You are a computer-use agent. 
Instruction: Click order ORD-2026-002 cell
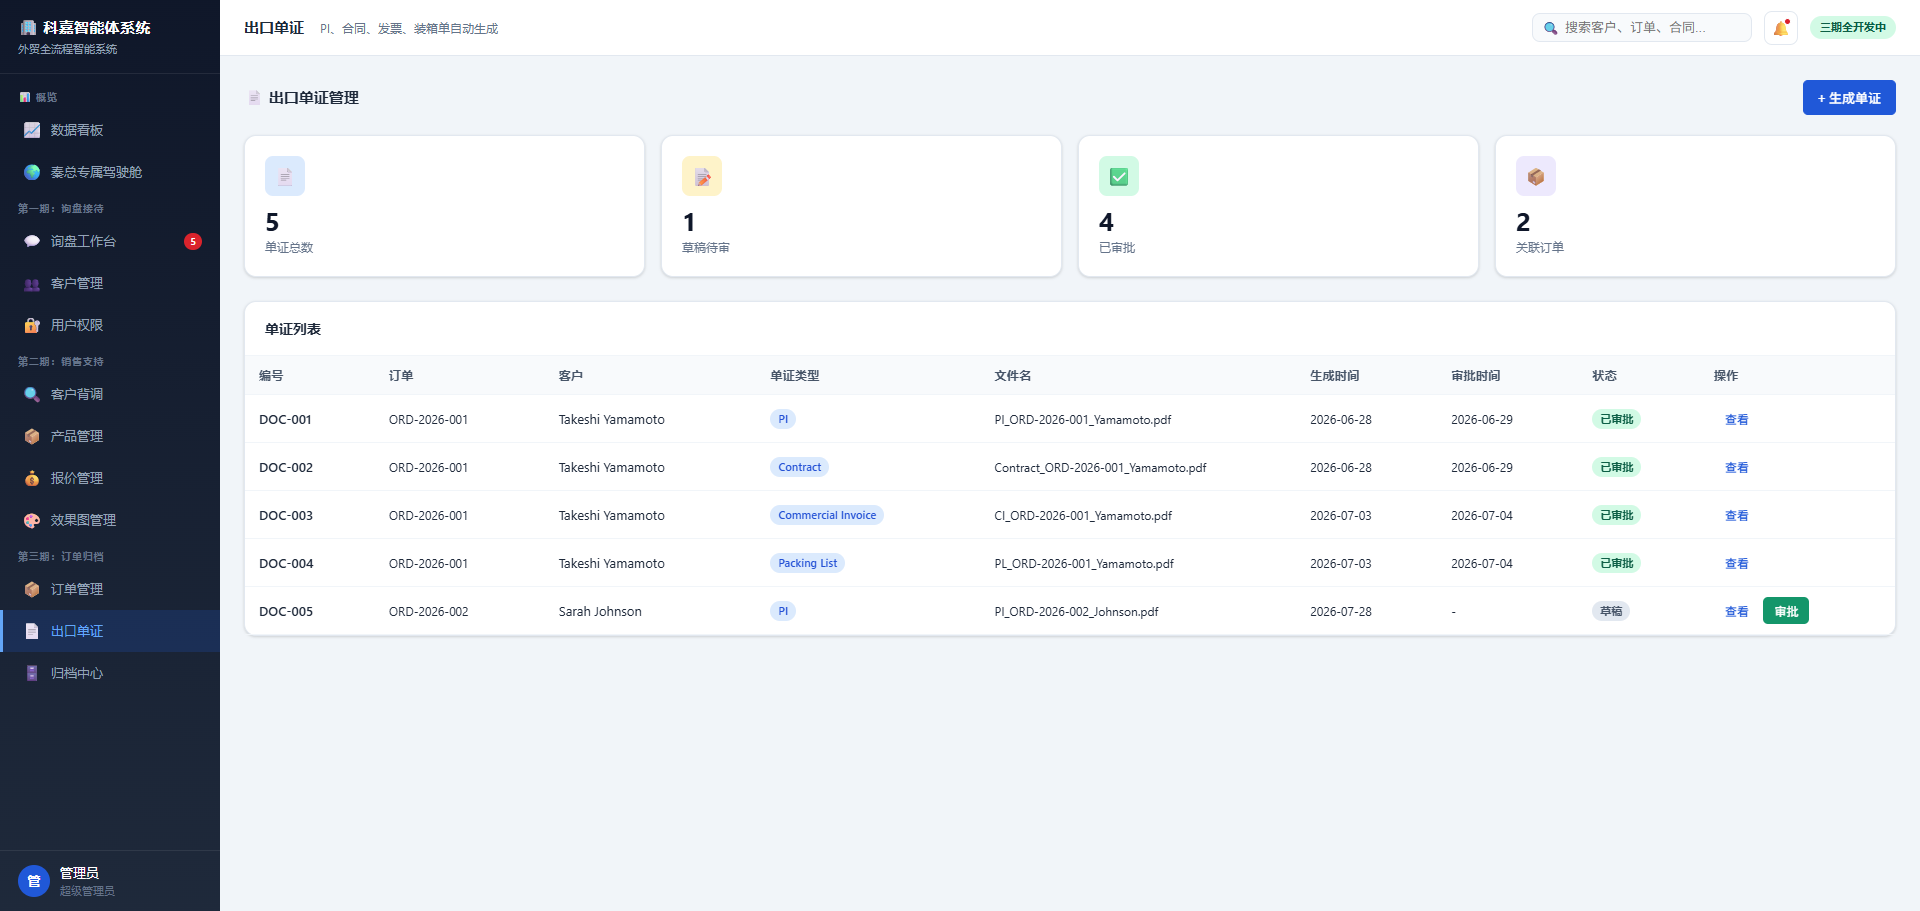point(428,611)
